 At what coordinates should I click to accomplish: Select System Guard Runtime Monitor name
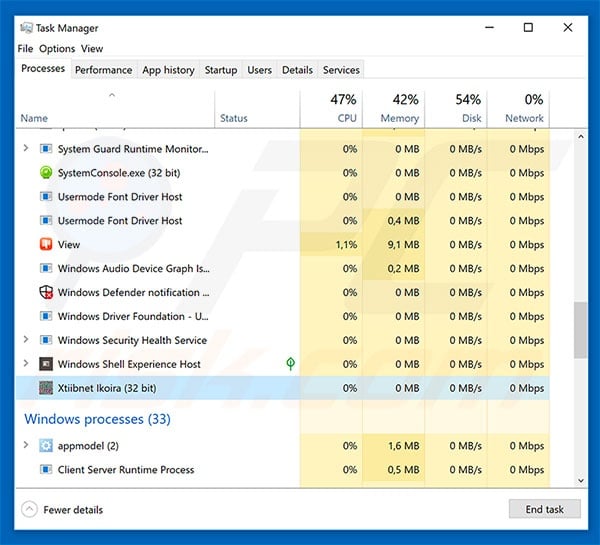[133, 149]
